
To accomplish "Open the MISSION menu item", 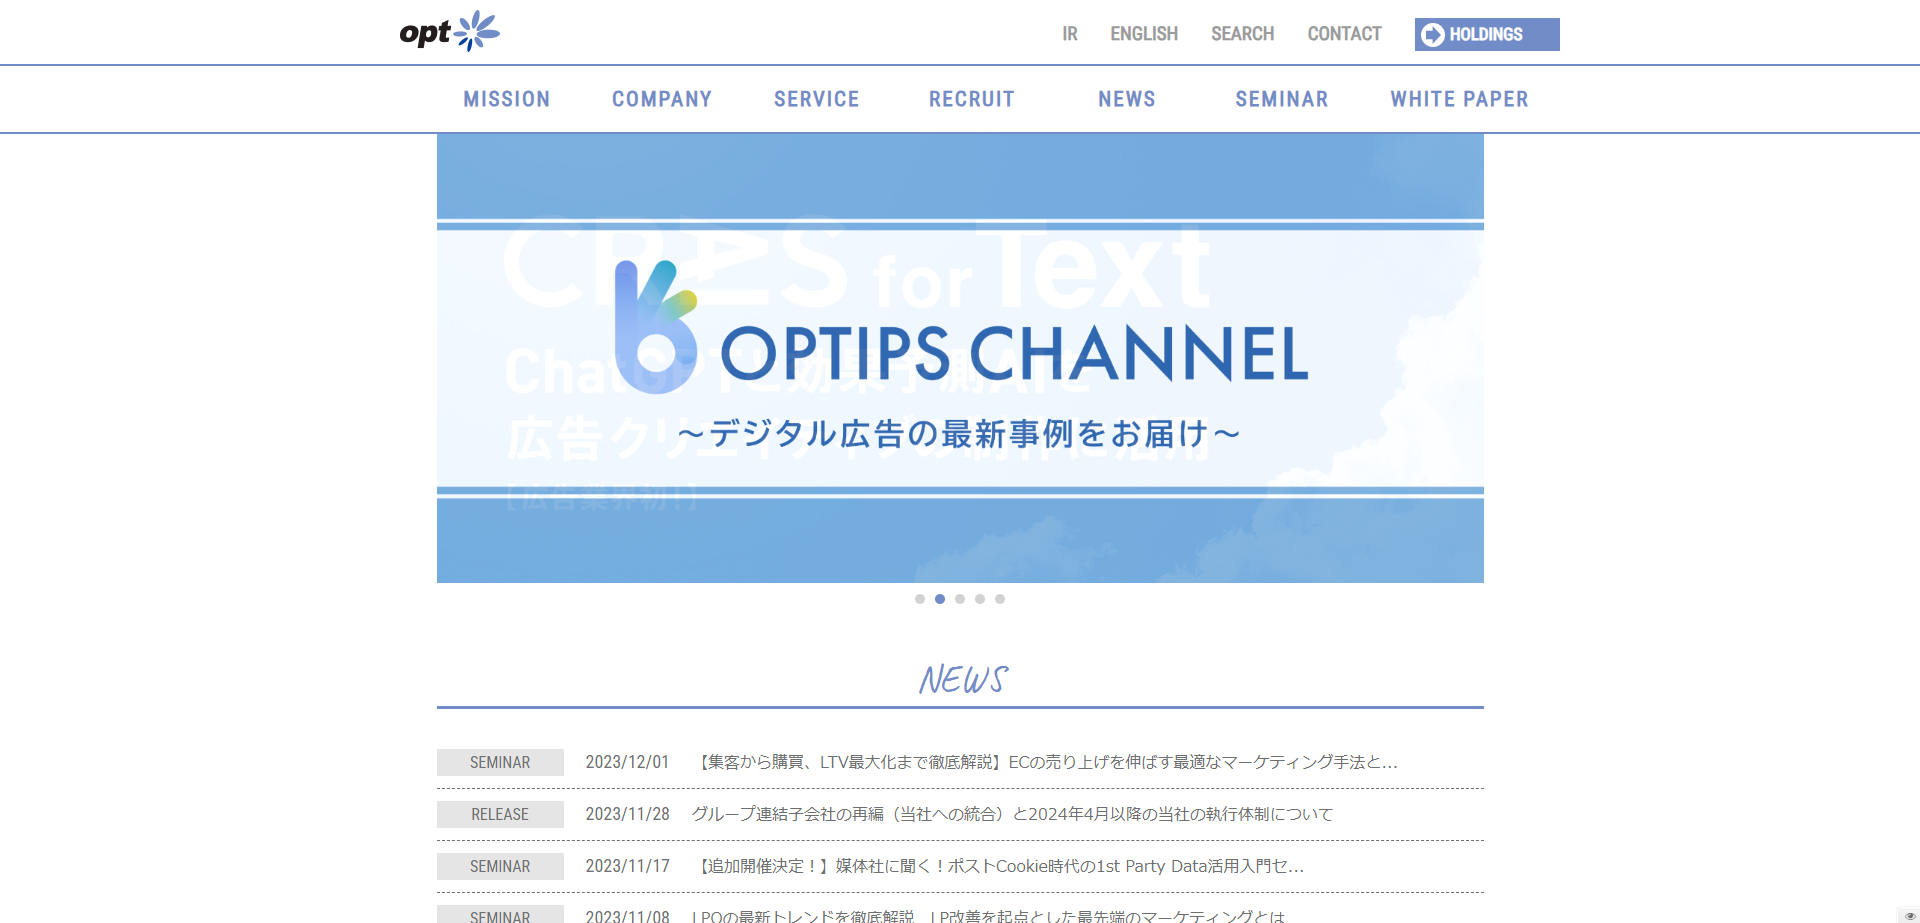I will tap(507, 99).
